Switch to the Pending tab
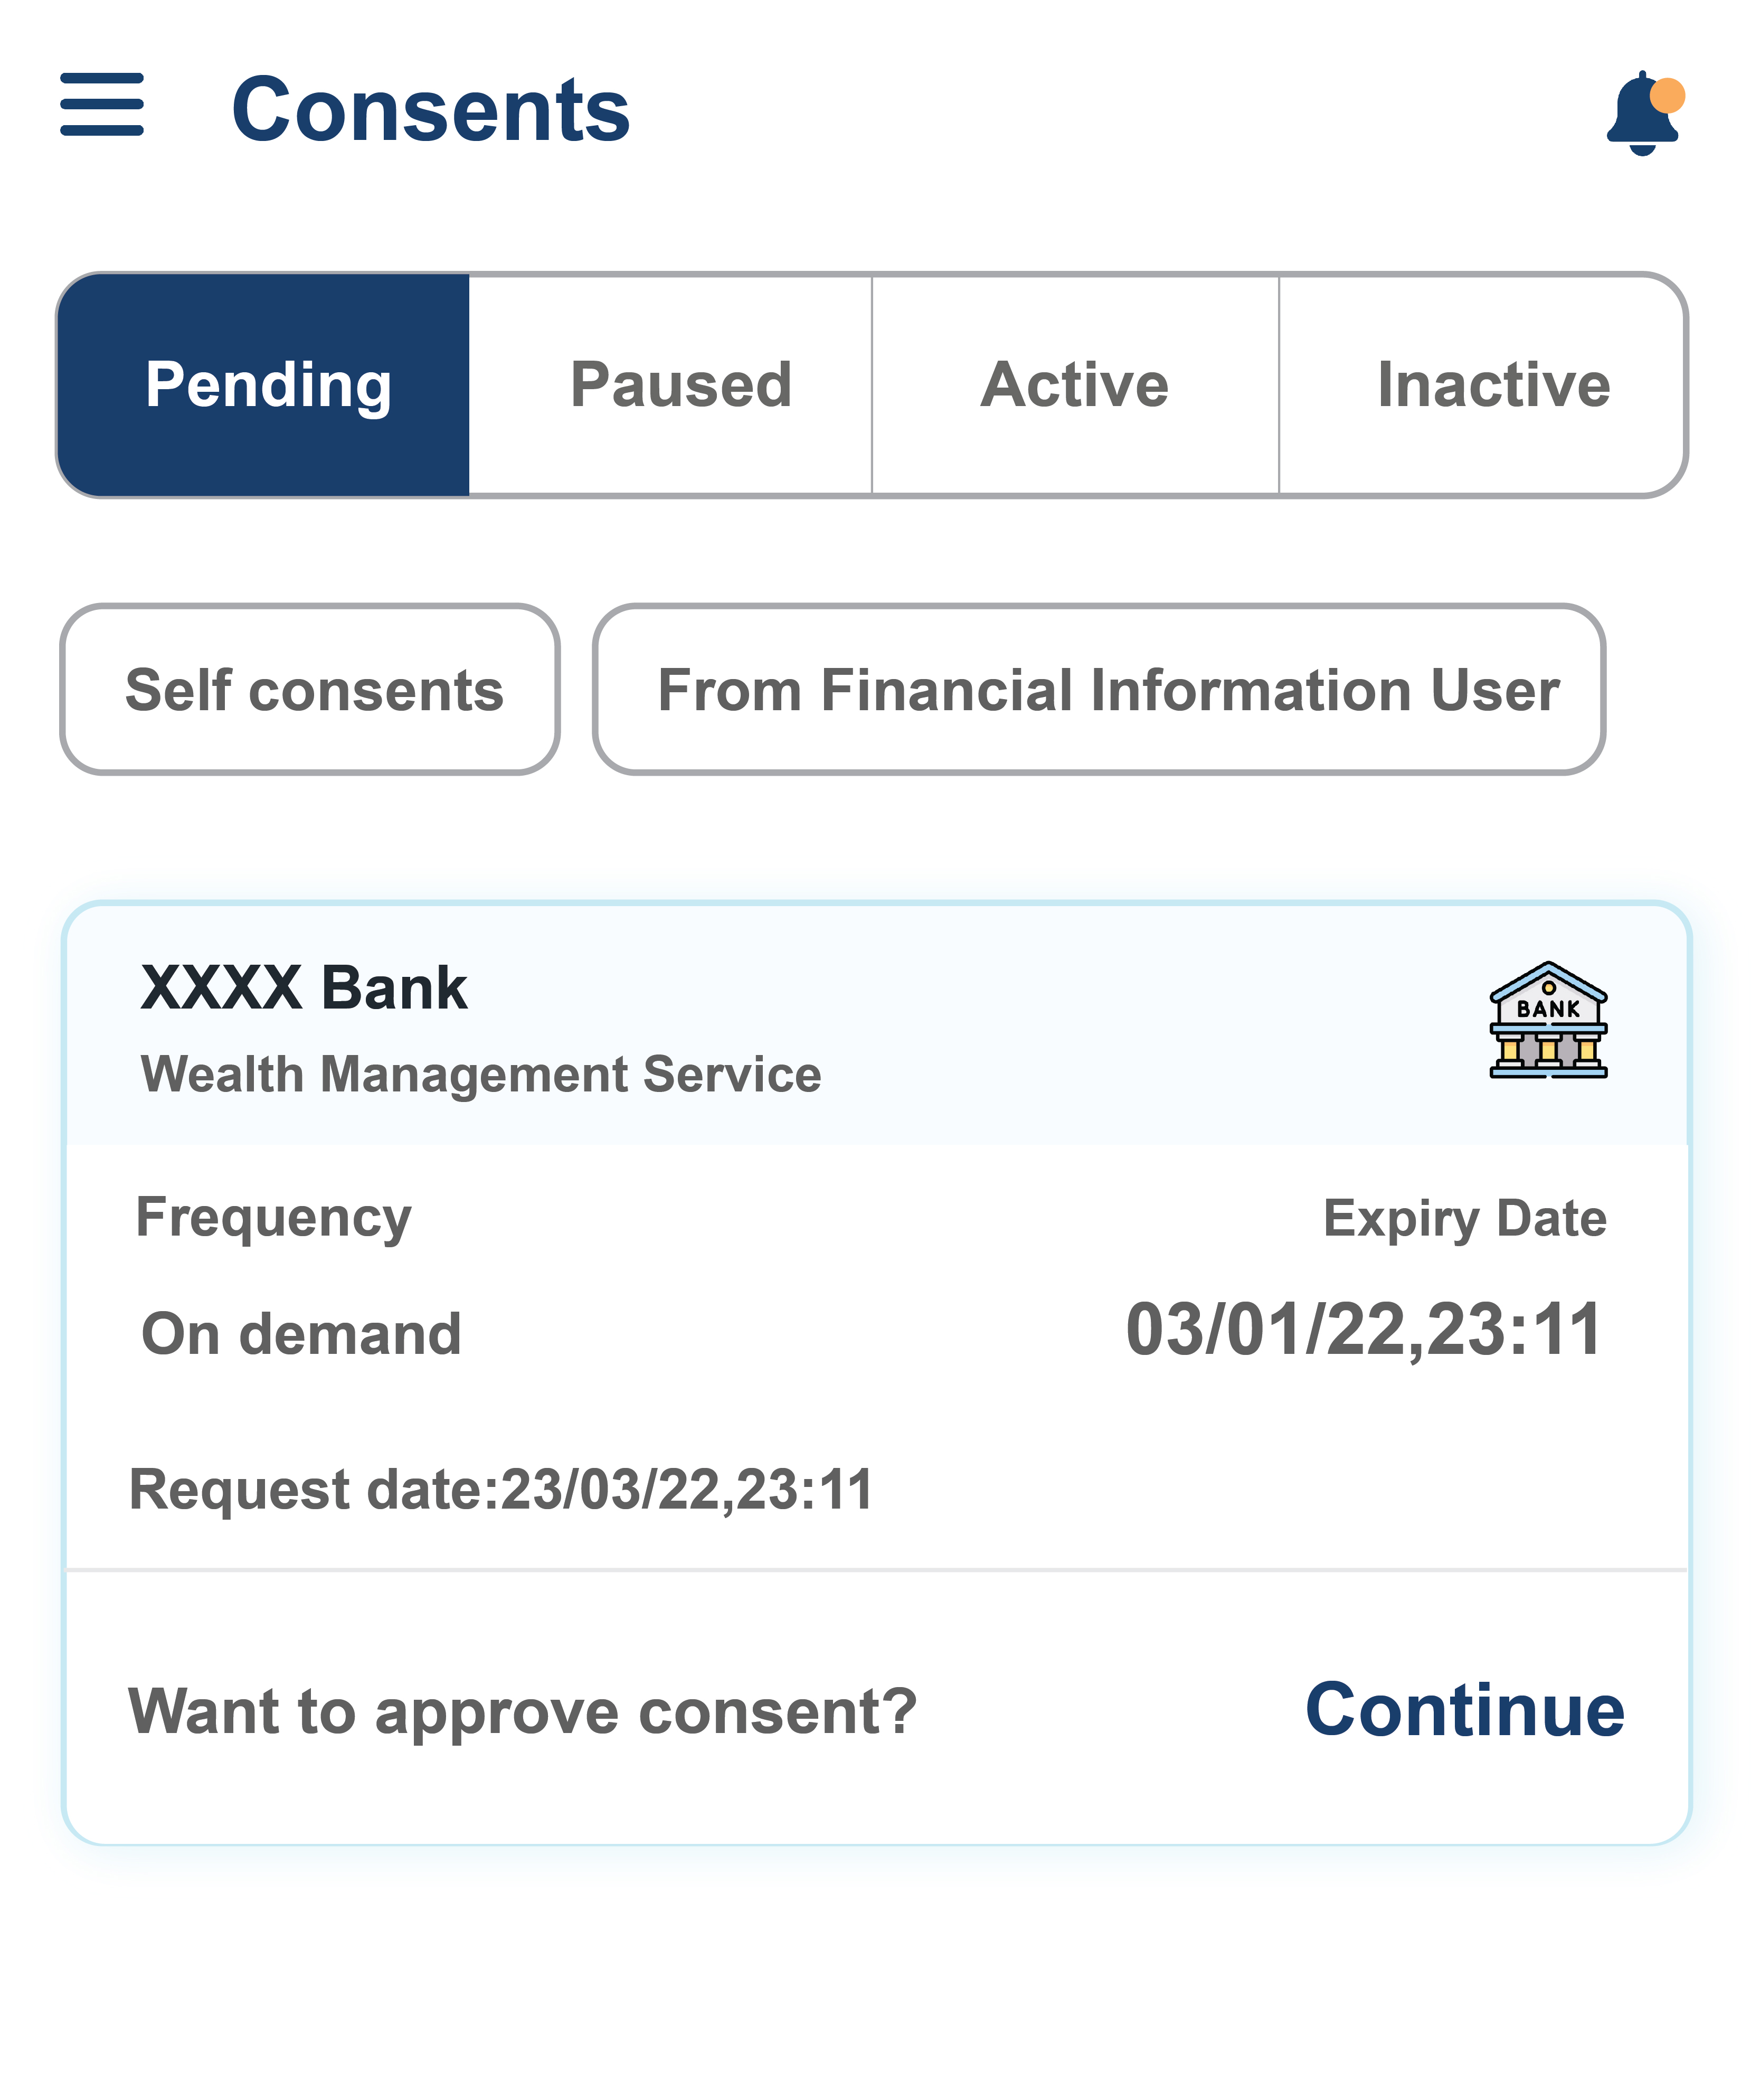Image resolution: width=1760 pixels, height=2100 pixels. coord(264,385)
